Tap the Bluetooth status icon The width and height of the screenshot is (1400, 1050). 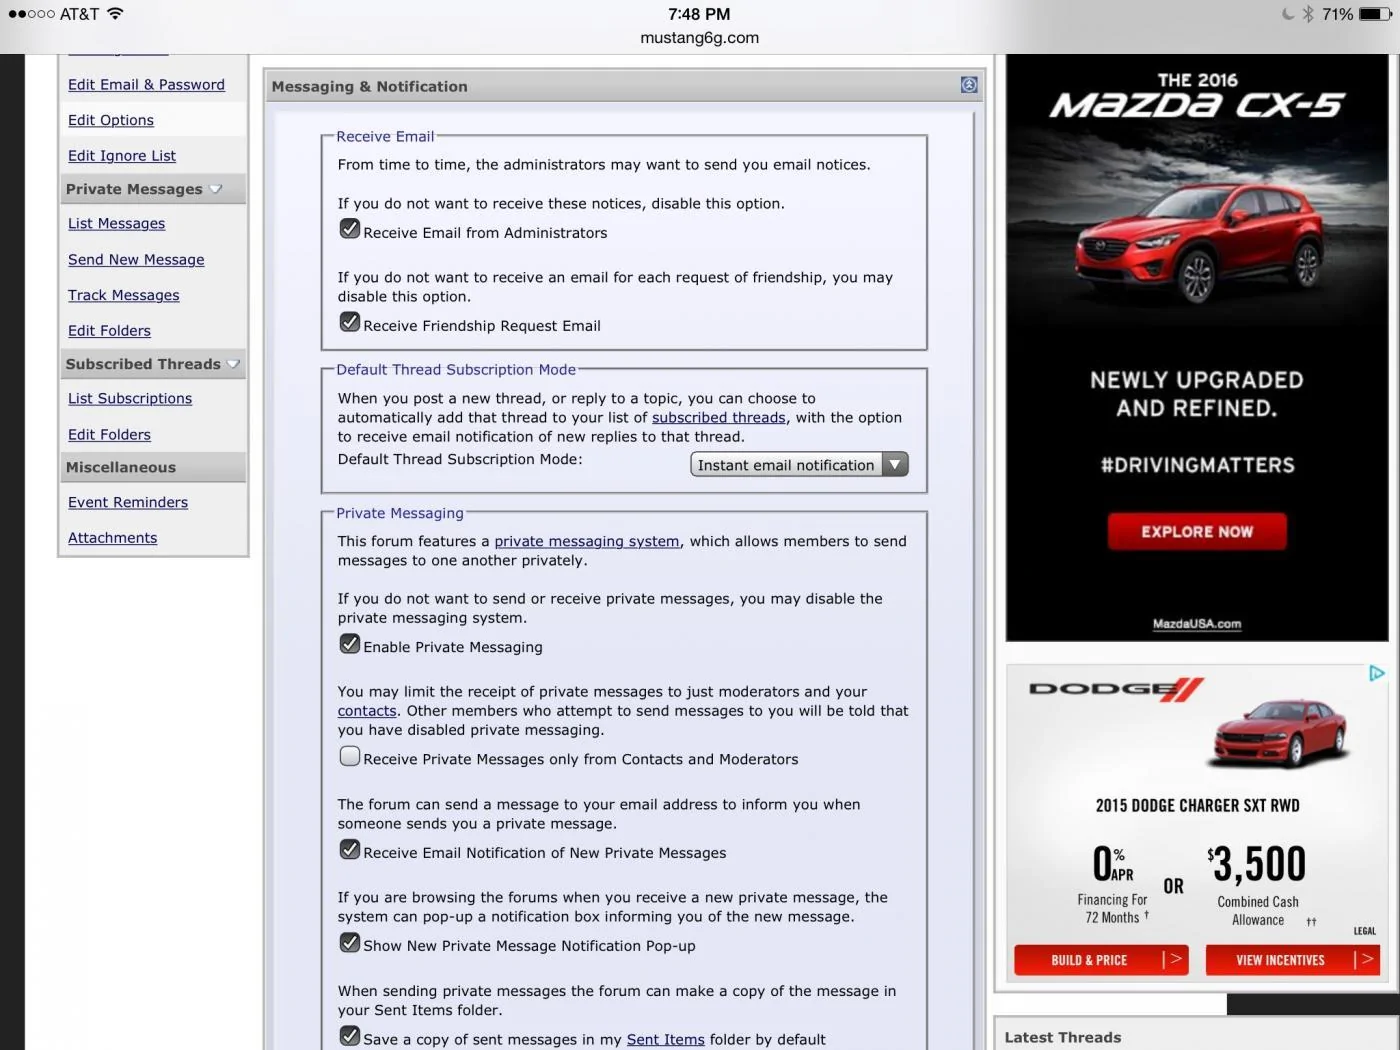tap(1308, 14)
